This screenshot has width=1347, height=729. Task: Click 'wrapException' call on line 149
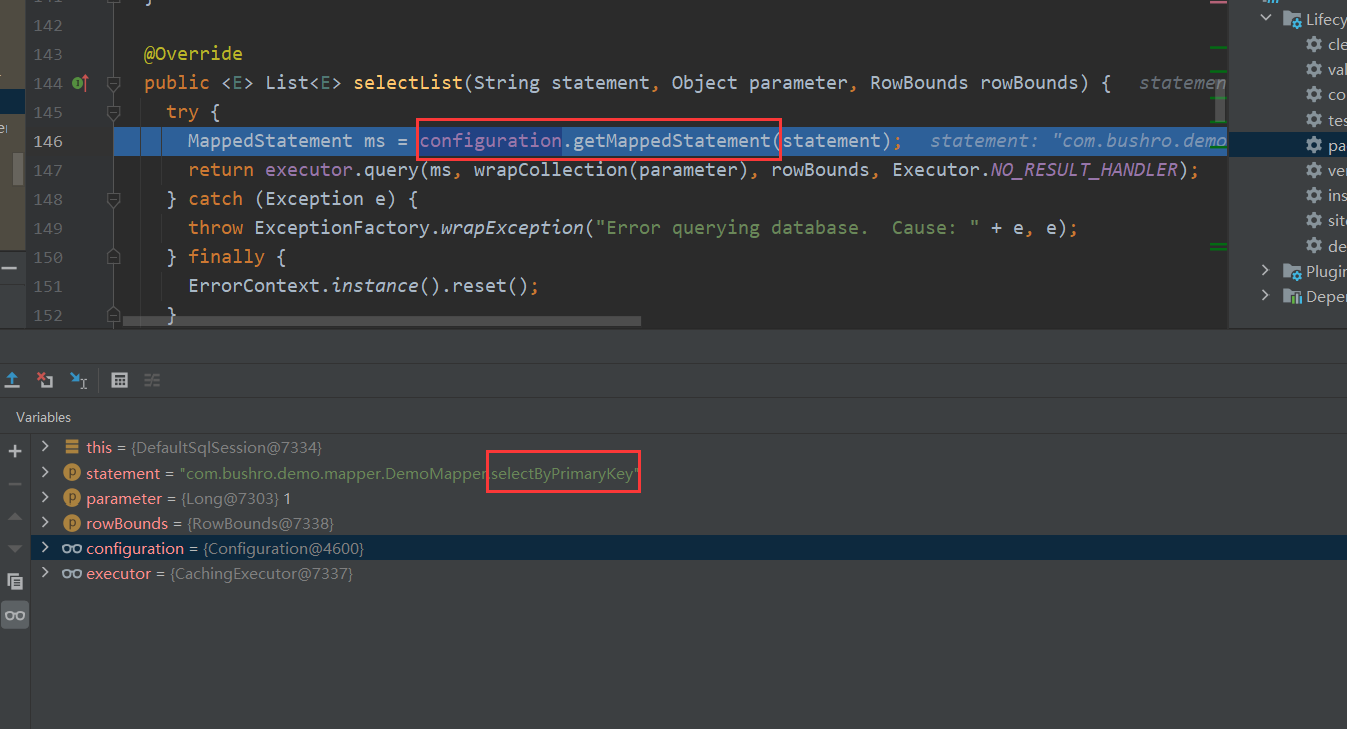point(513,228)
